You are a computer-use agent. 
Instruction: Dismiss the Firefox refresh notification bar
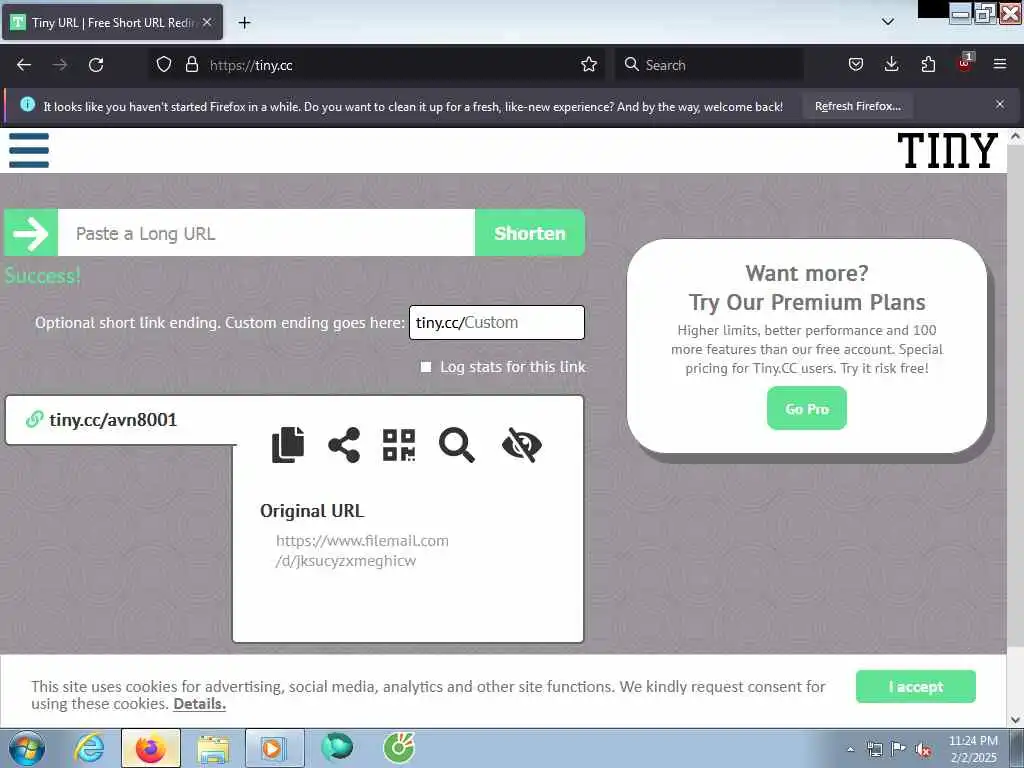(999, 104)
